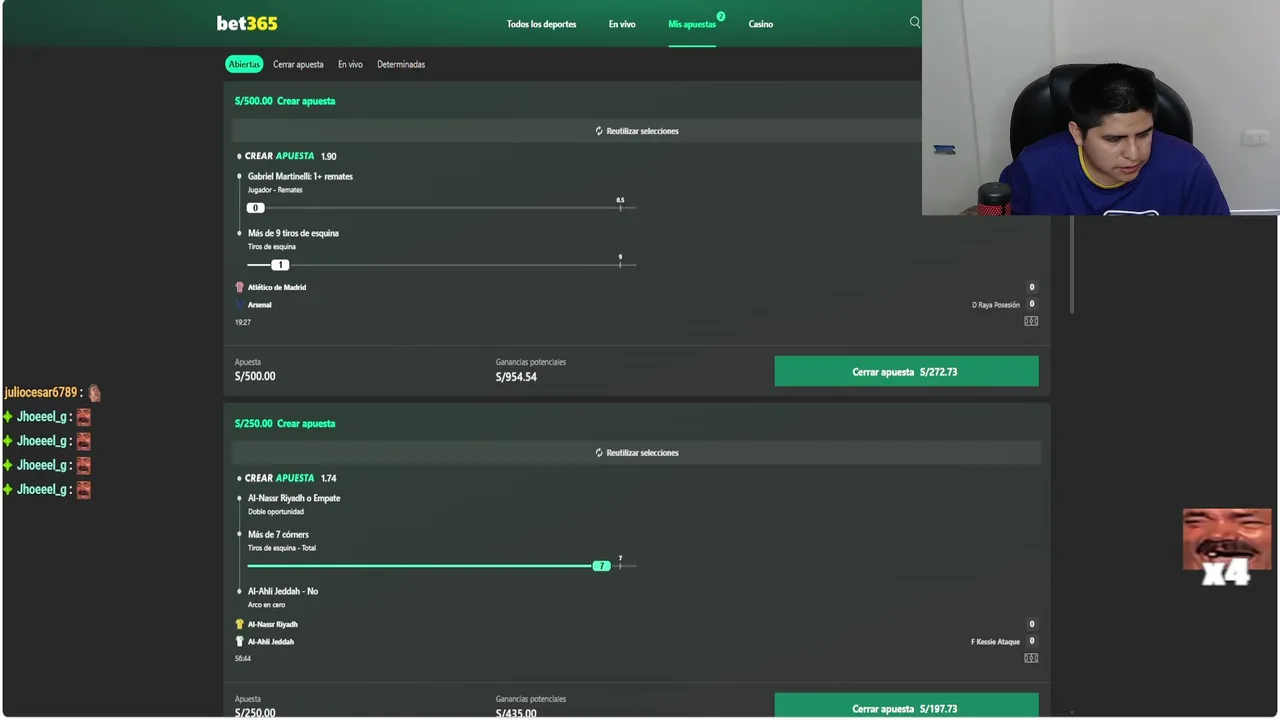Click S/250.00 Crear apuesta header

point(285,423)
